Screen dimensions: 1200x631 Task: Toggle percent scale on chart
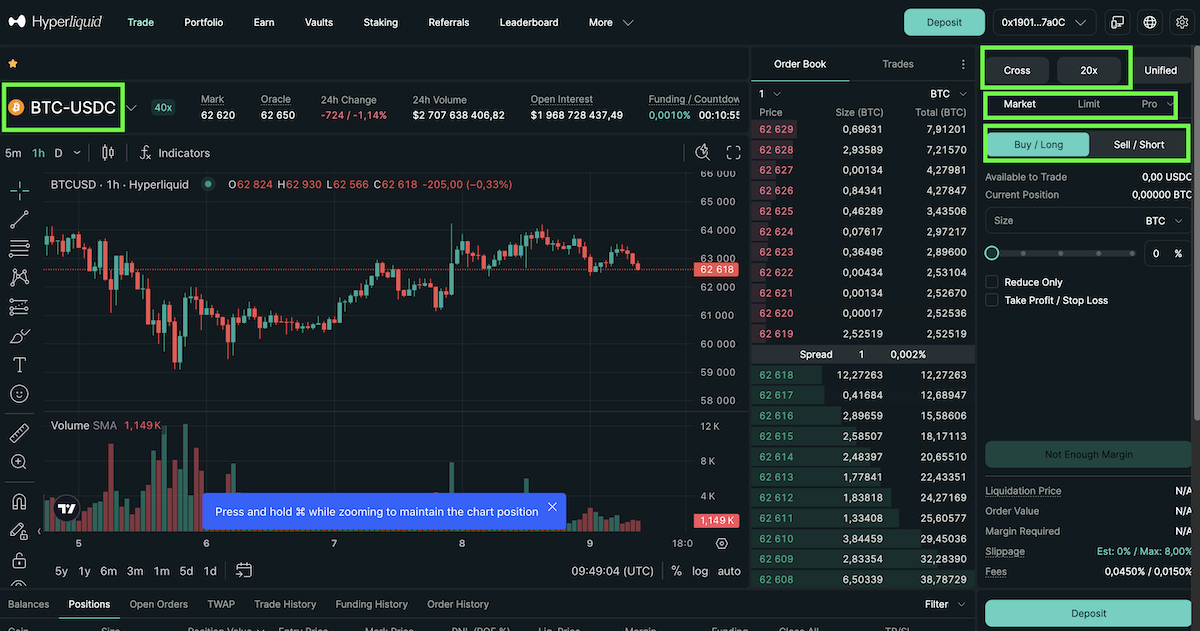click(676, 571)
